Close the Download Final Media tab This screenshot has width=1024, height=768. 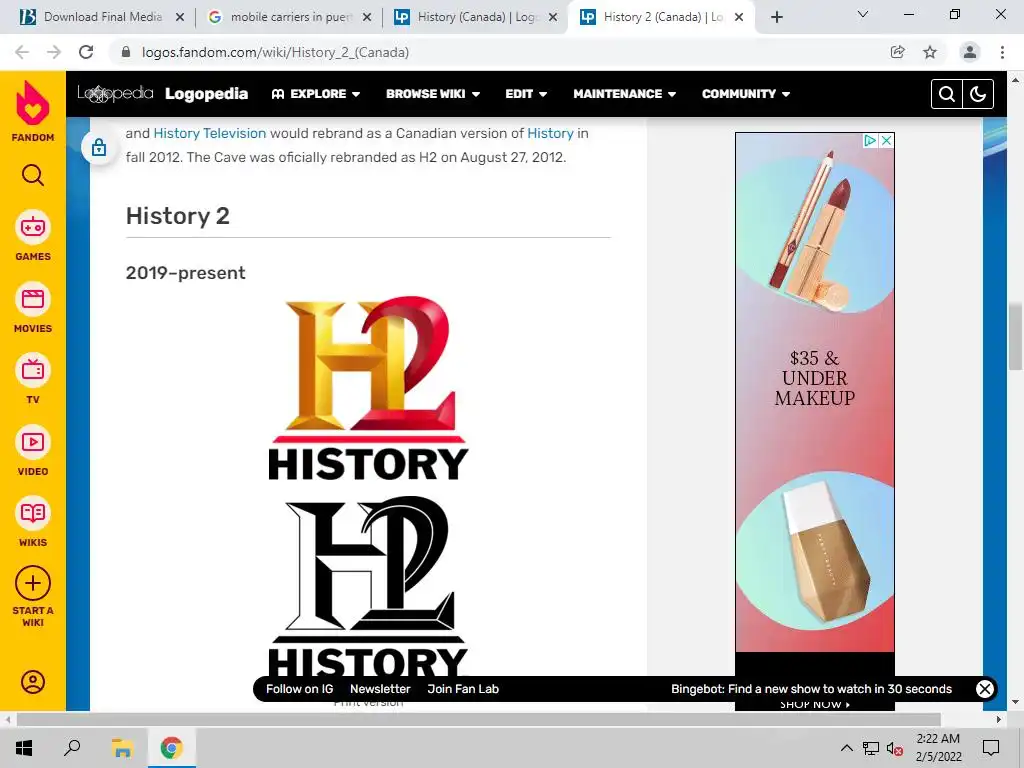click(x=180, y=17)
